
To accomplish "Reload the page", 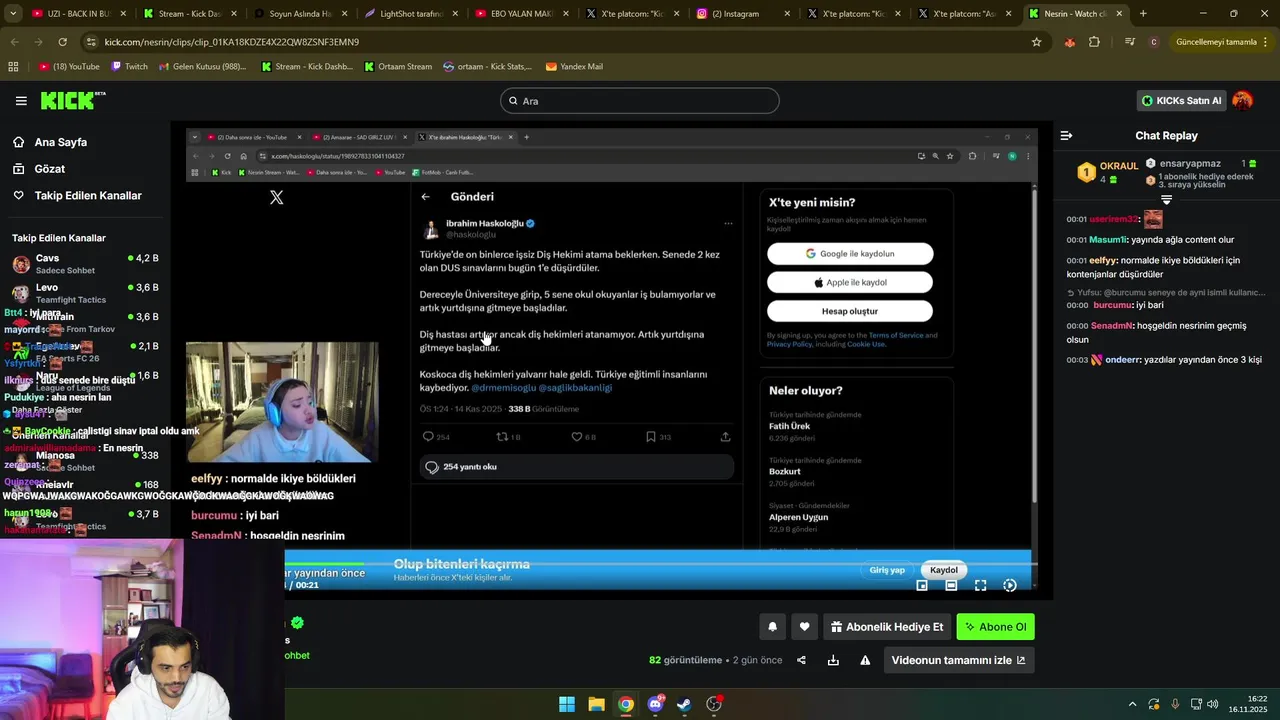I will click(x=62, y=42).
